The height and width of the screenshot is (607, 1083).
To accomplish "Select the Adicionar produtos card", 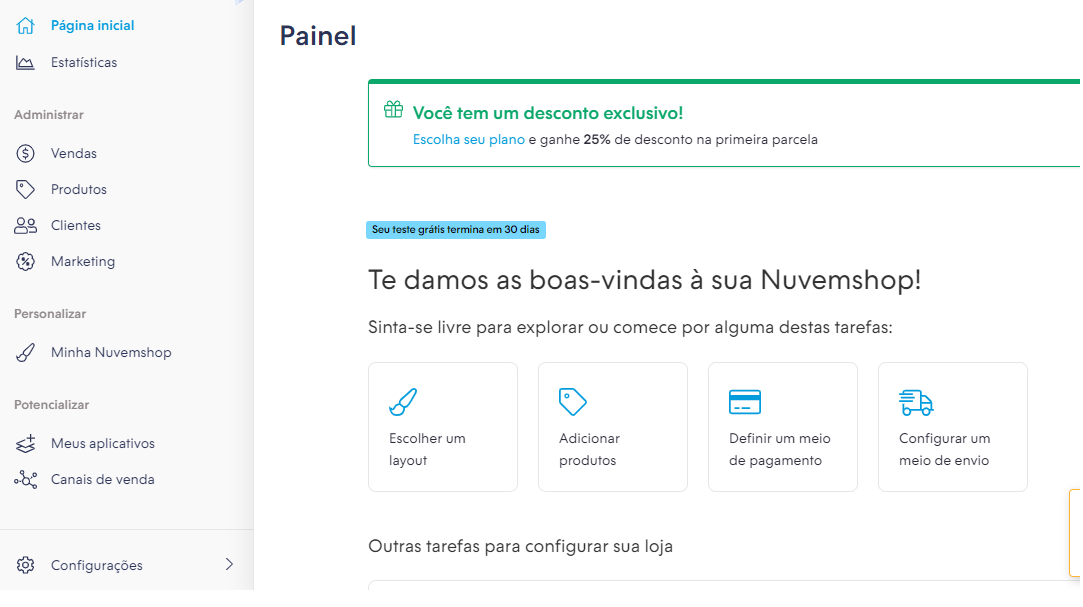I will [x=613, y=427].
